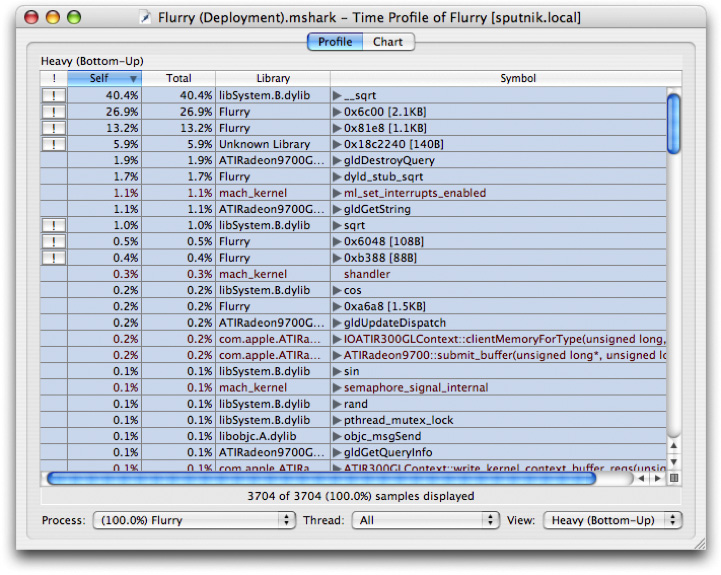Image resolution: width=721 pixels, height=575 pixels.
Task: Click the scroll down arrow of vertical scrollbar
Action: point(674,461)
